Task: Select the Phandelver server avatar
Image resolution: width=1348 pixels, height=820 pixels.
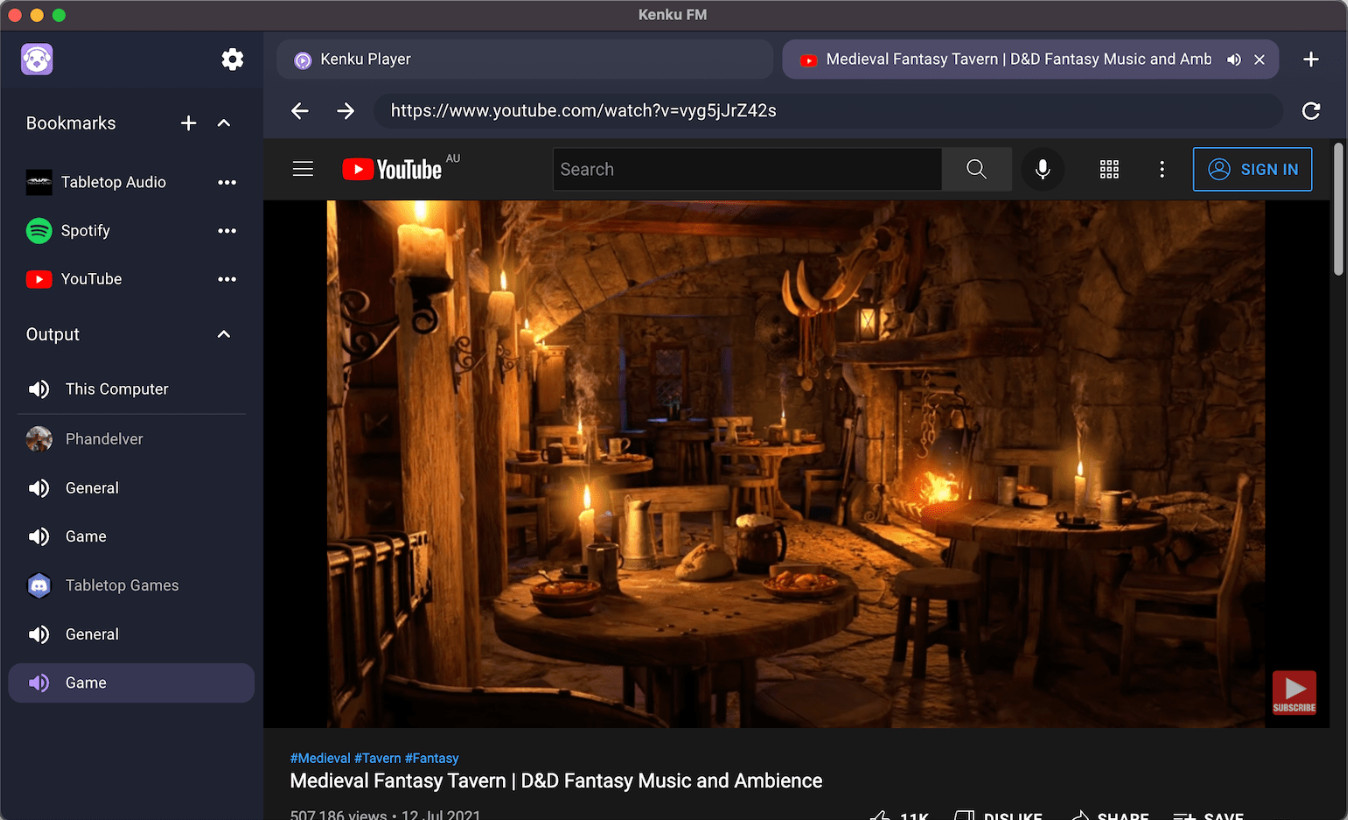Action: coord(39,439)
